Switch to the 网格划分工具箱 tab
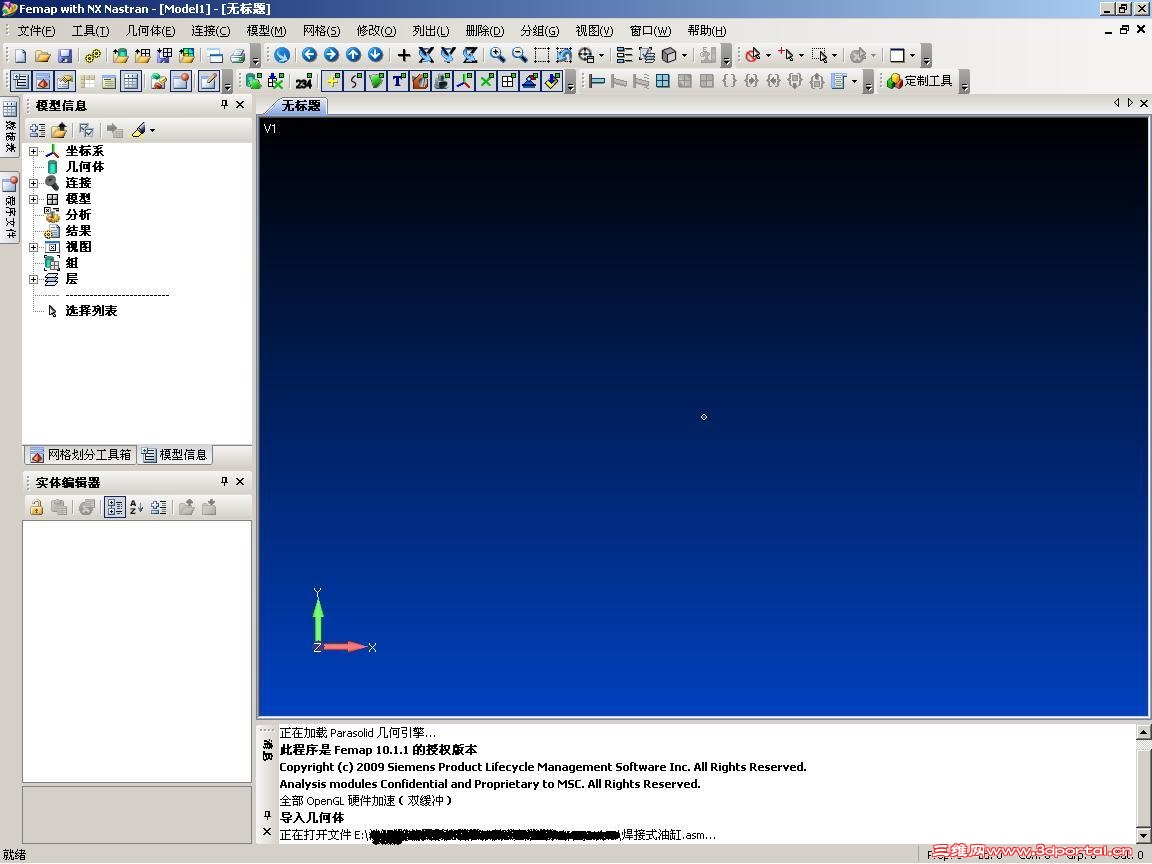 82,455
